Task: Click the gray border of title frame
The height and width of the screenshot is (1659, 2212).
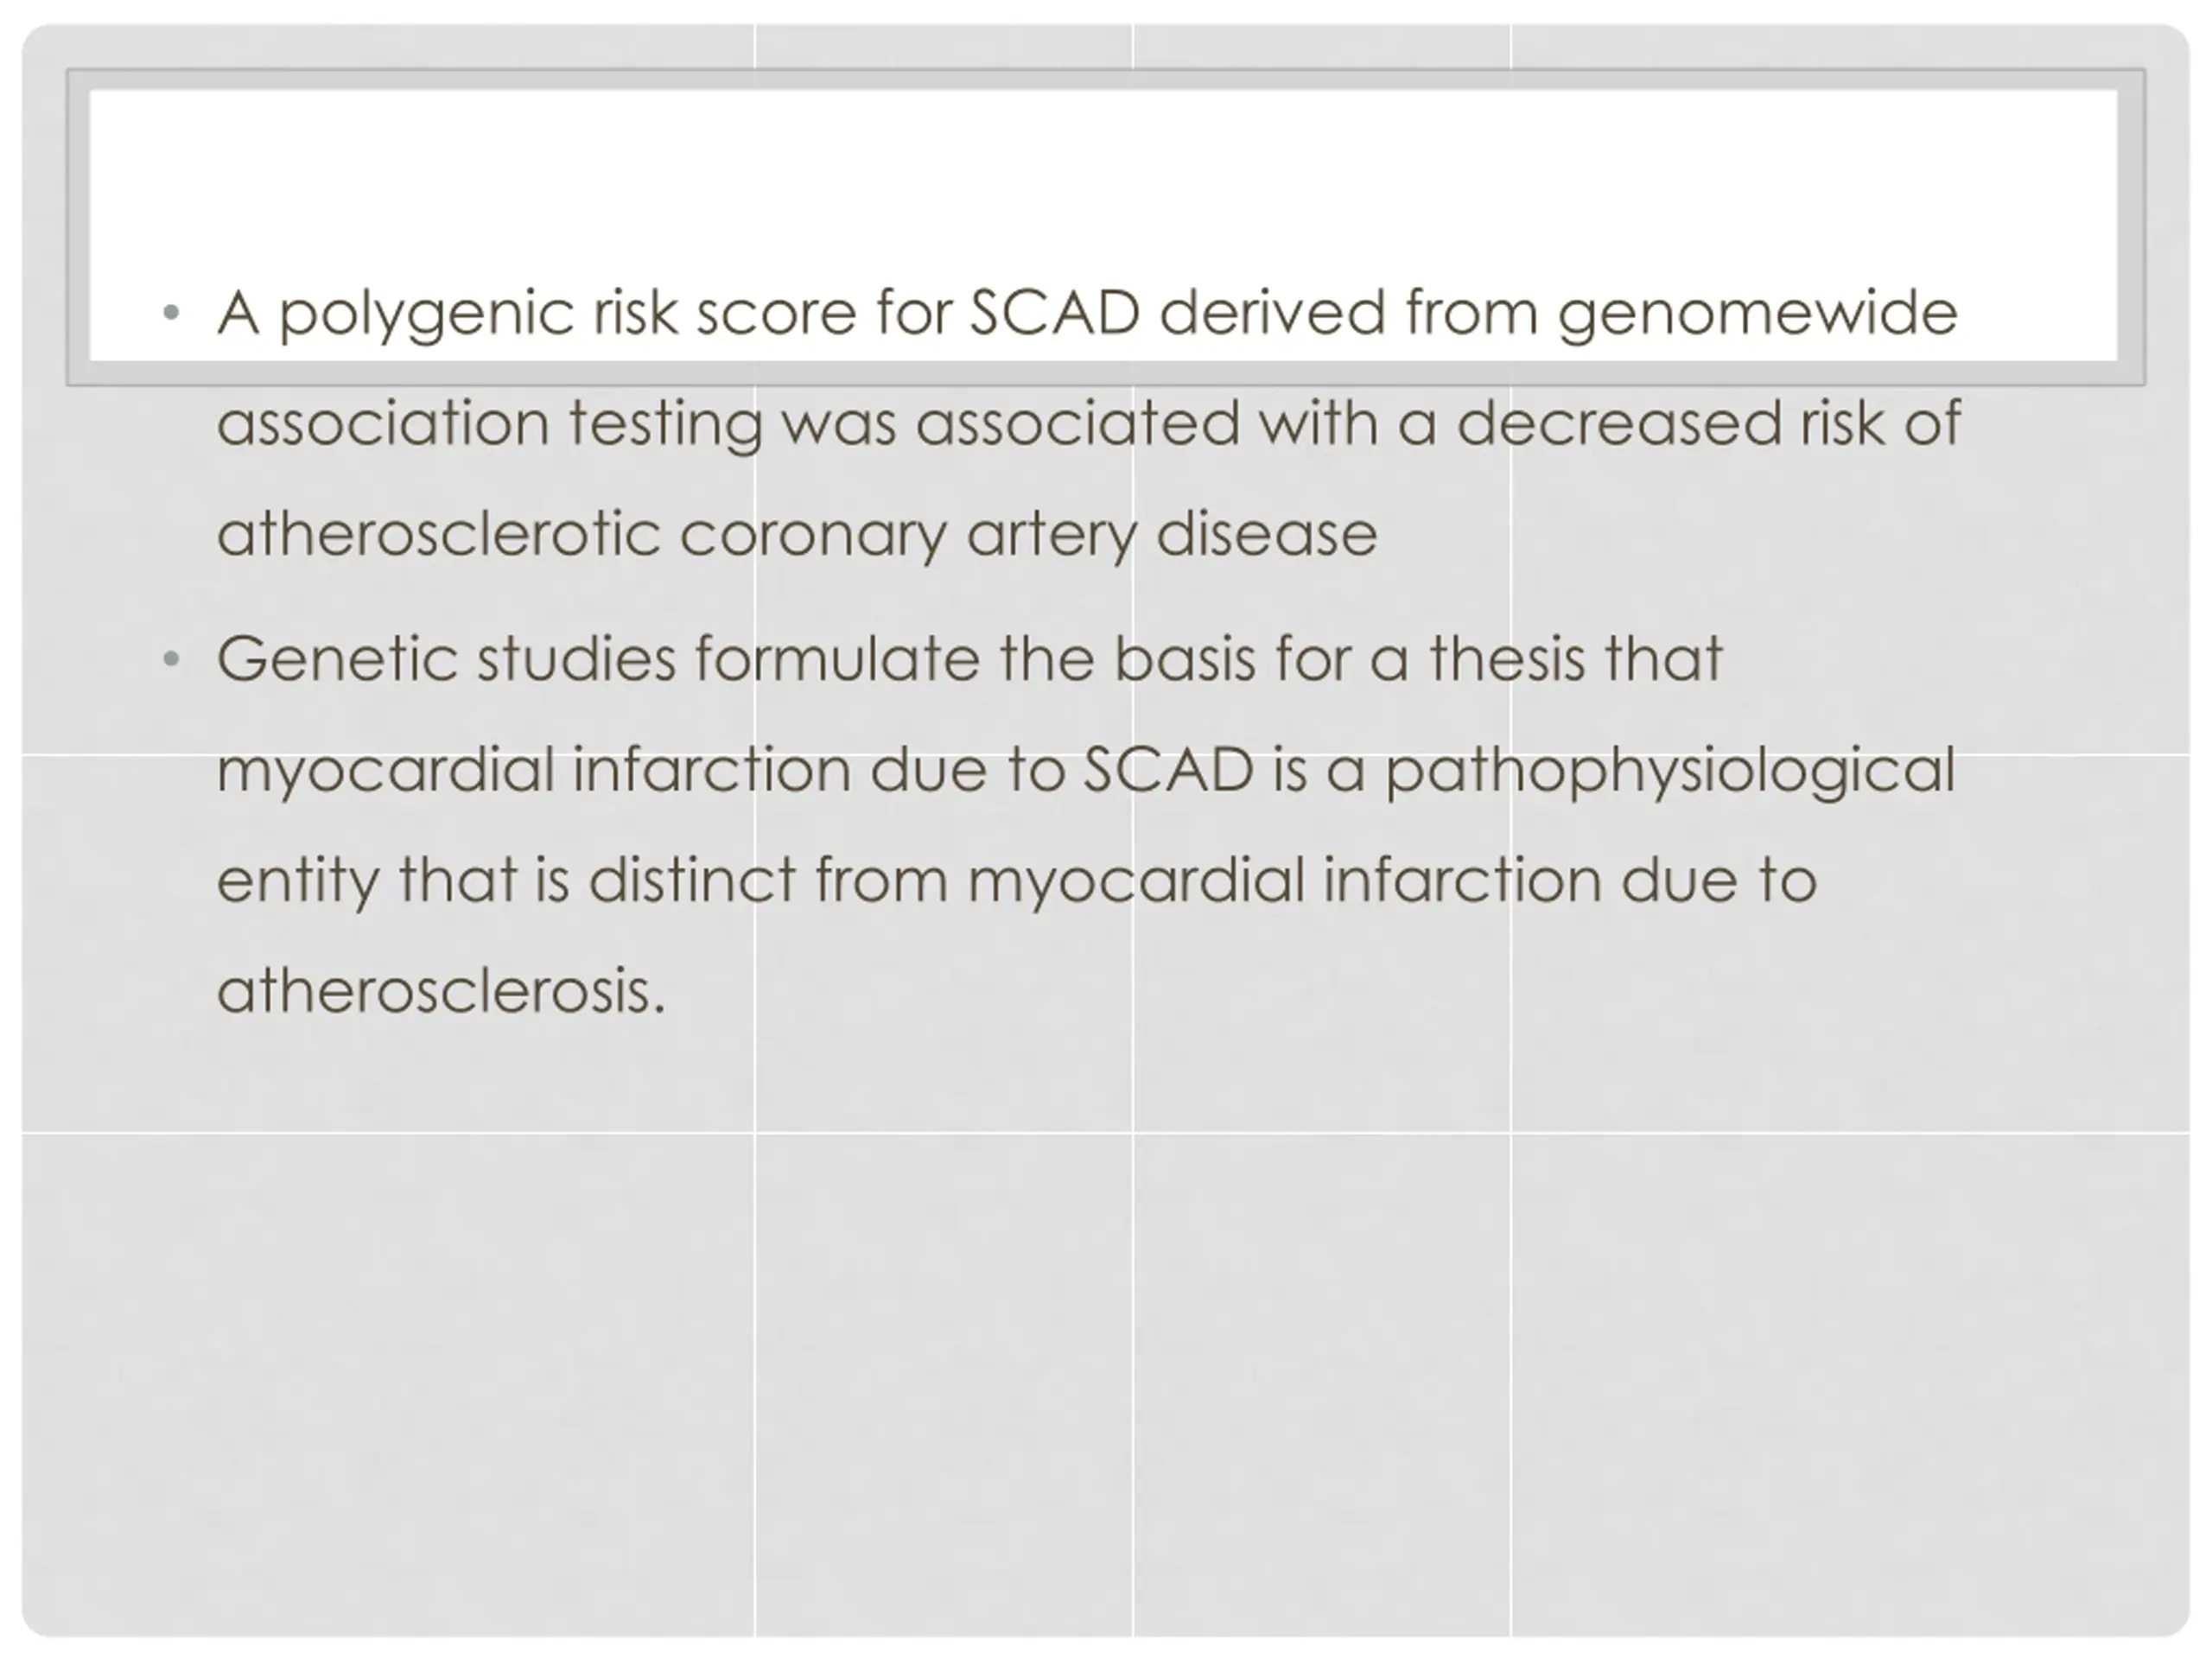Action: [1105, 79]
